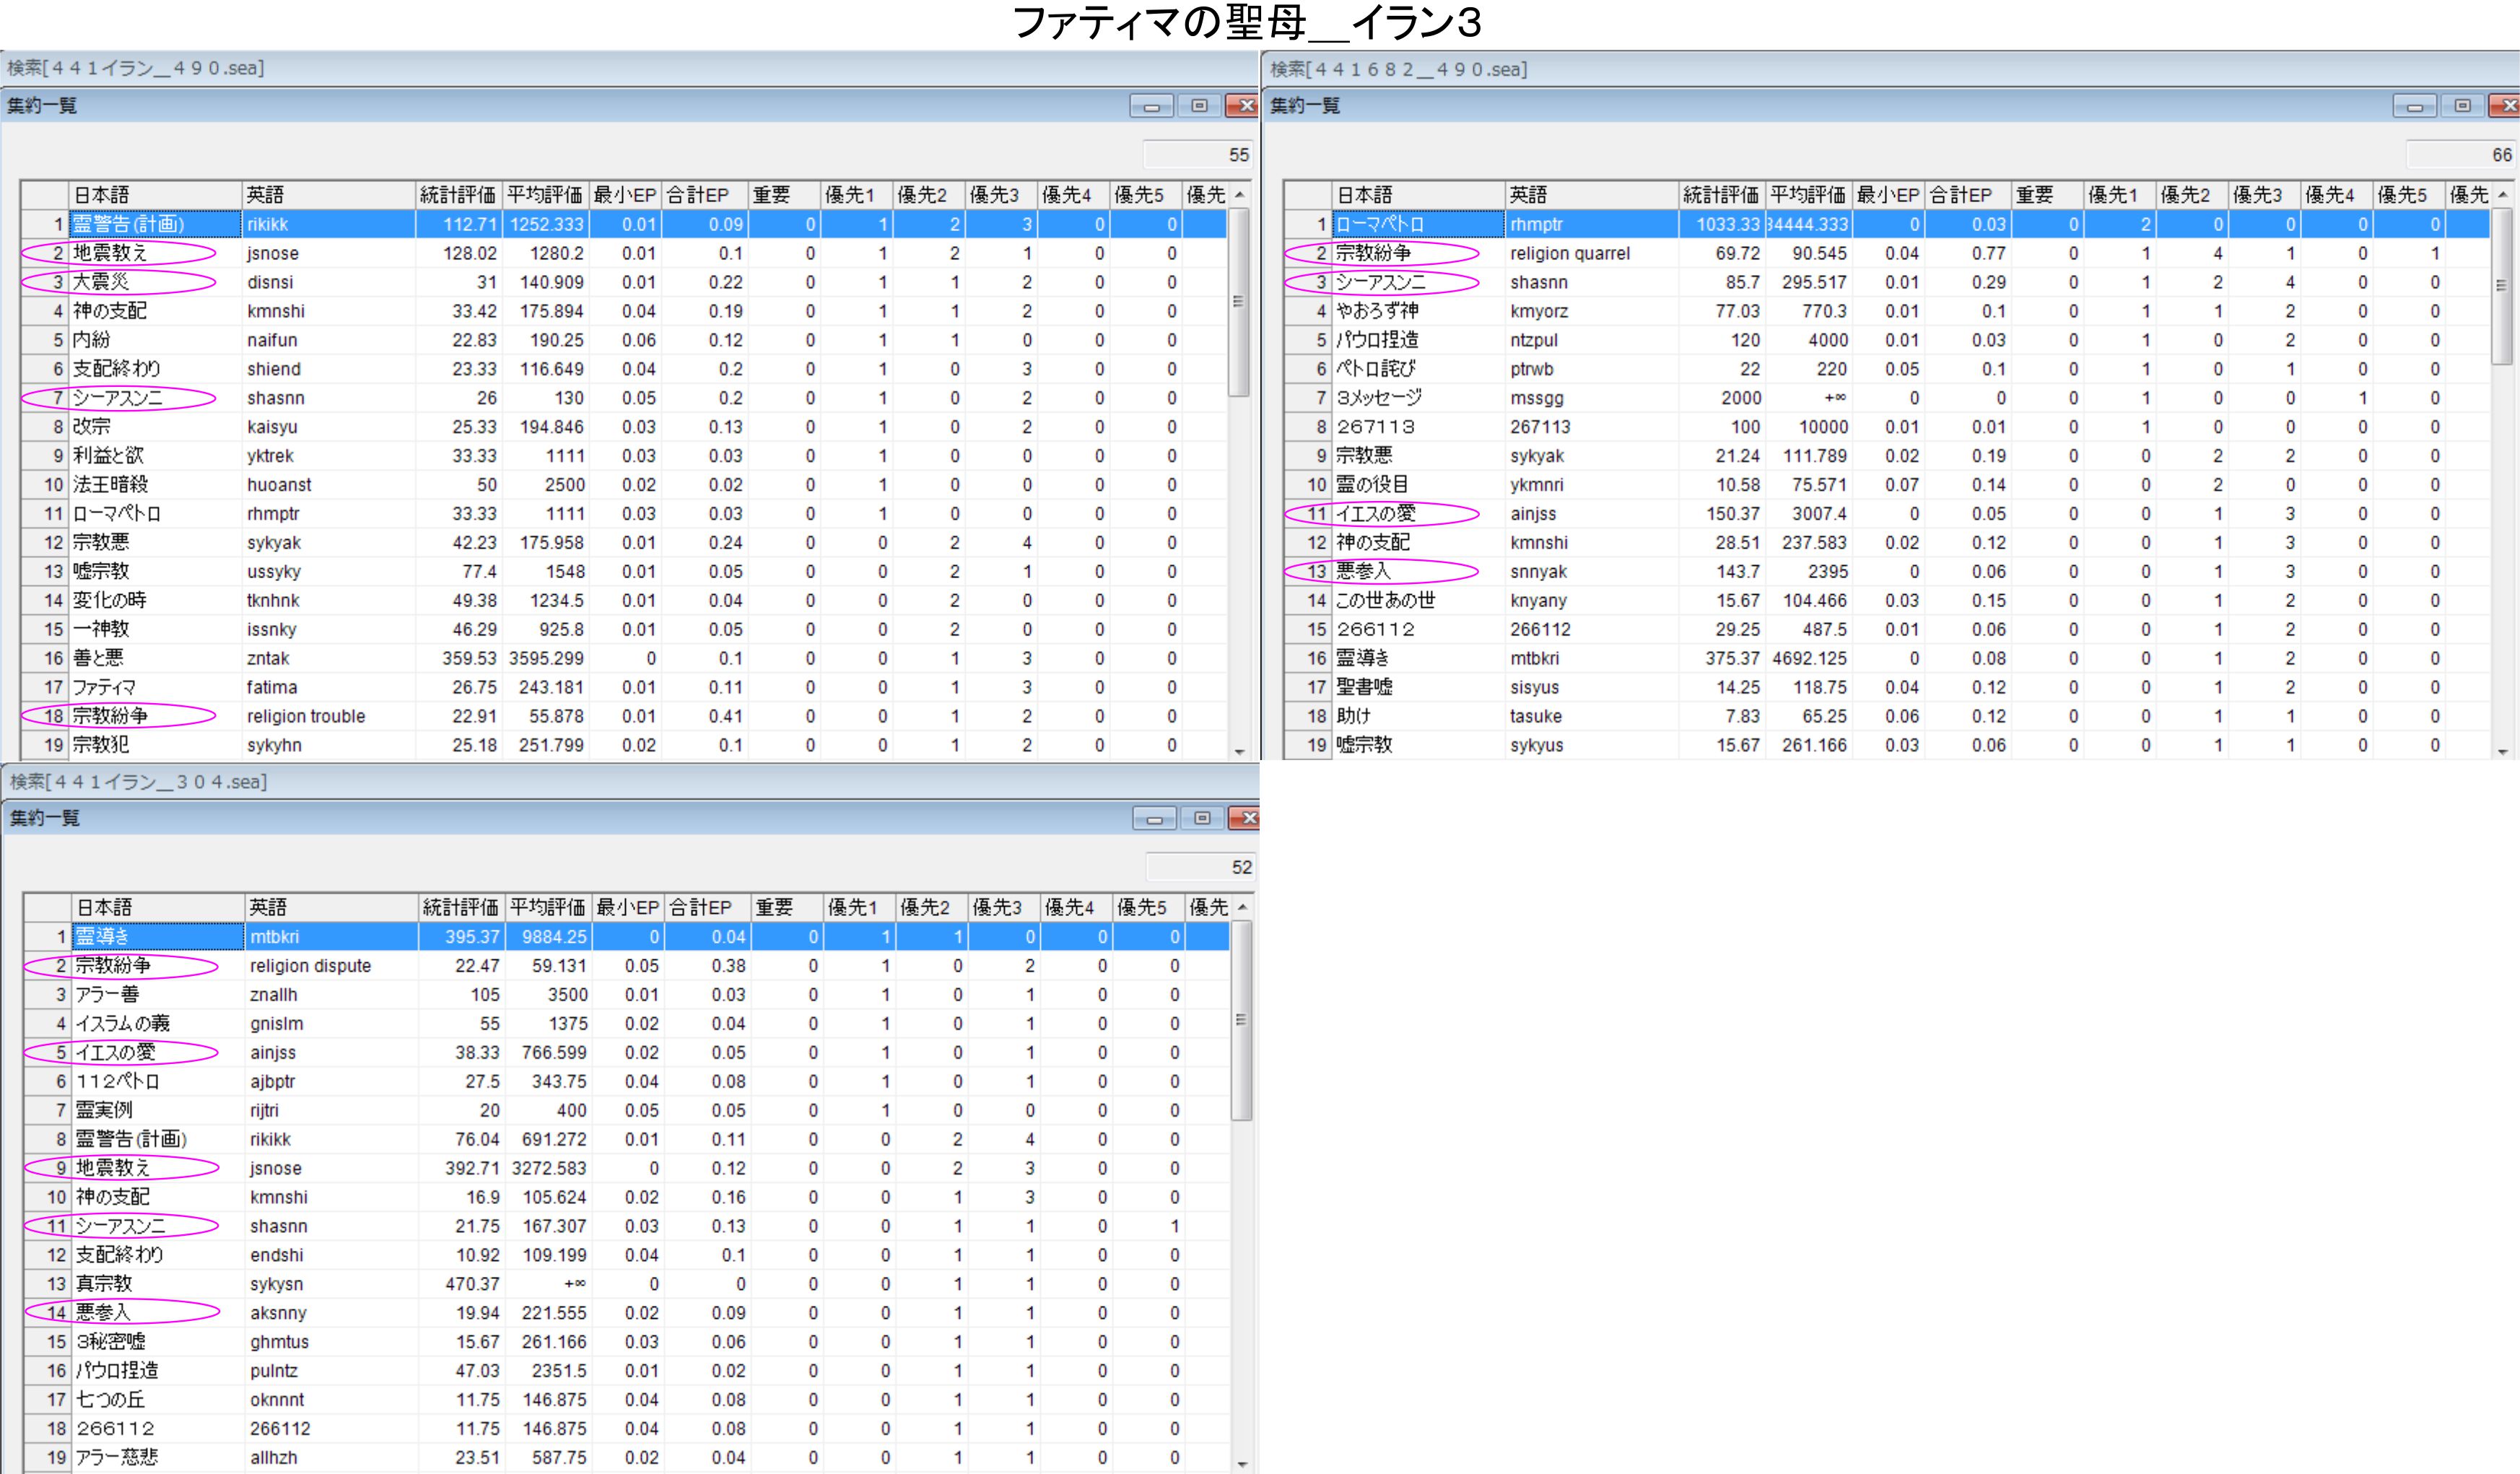2520x1474 pixels.
Task: Select 霊導き row in bottom table
Action: pyautogui.click(x=103, y=937)
